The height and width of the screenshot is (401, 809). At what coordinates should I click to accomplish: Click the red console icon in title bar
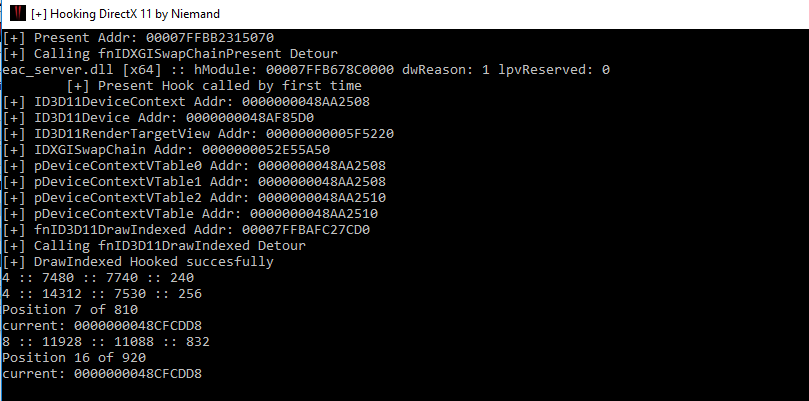click(x=18, y=13)
